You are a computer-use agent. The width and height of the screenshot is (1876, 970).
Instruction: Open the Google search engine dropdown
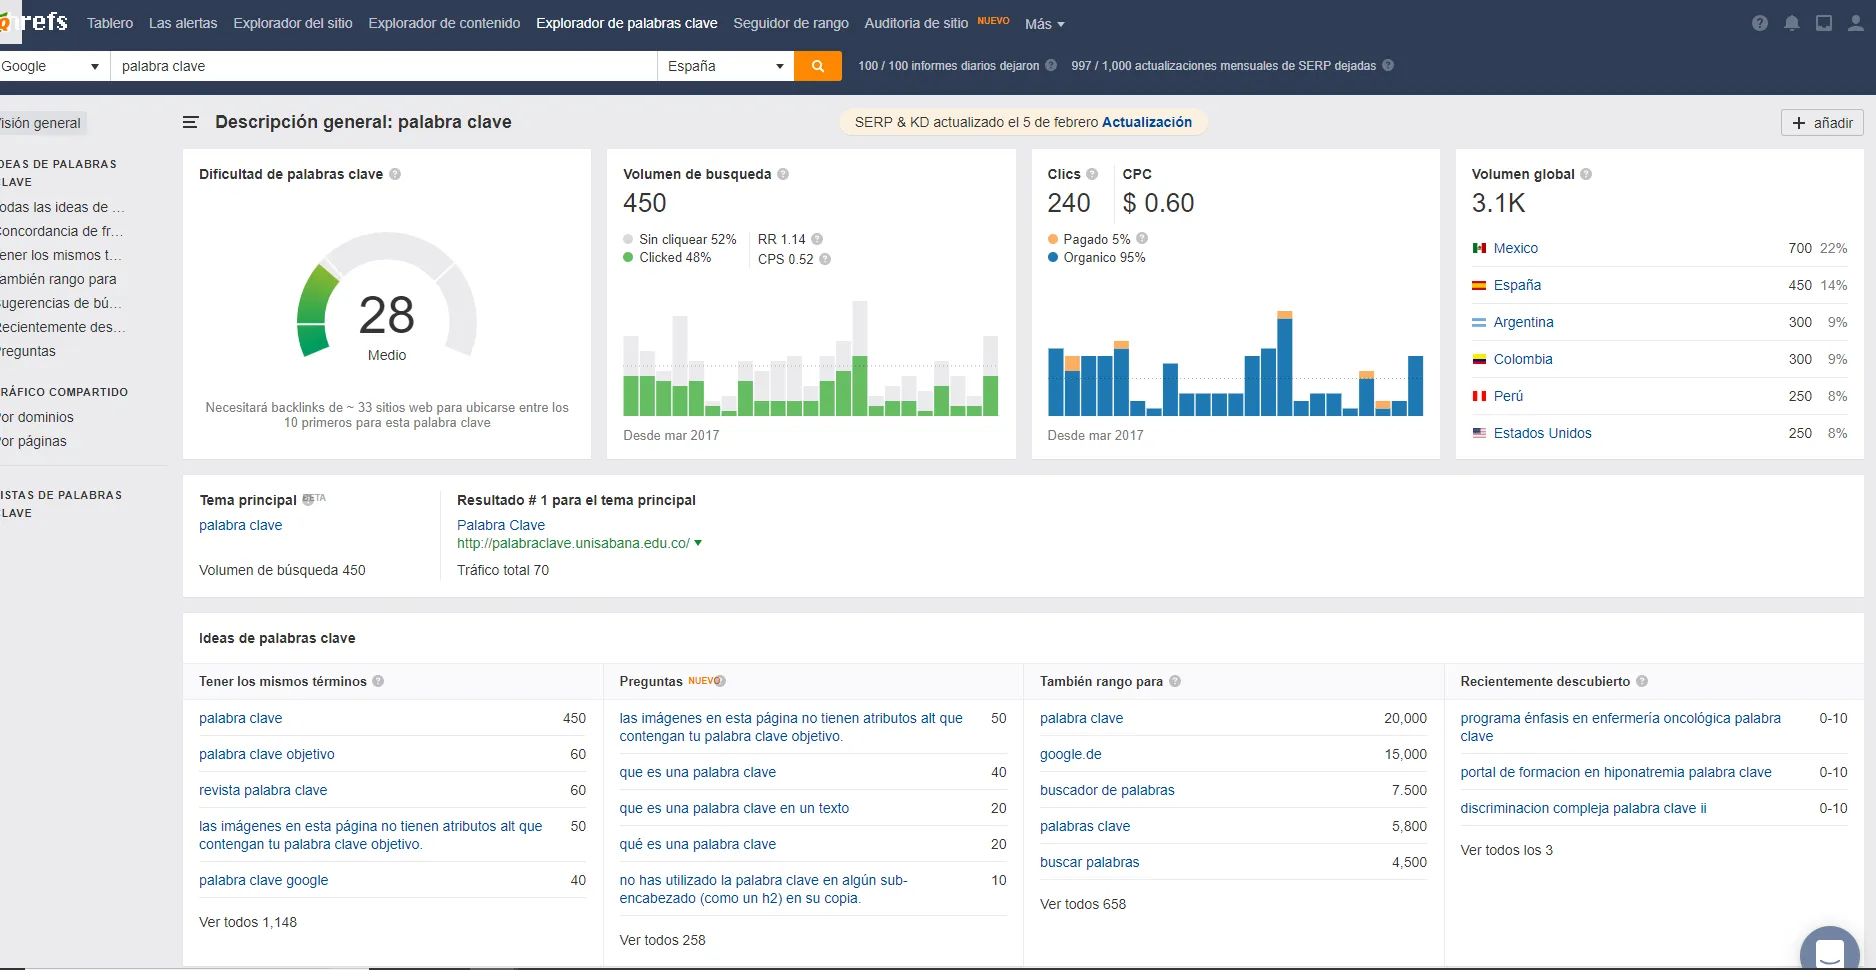(52, 66)
